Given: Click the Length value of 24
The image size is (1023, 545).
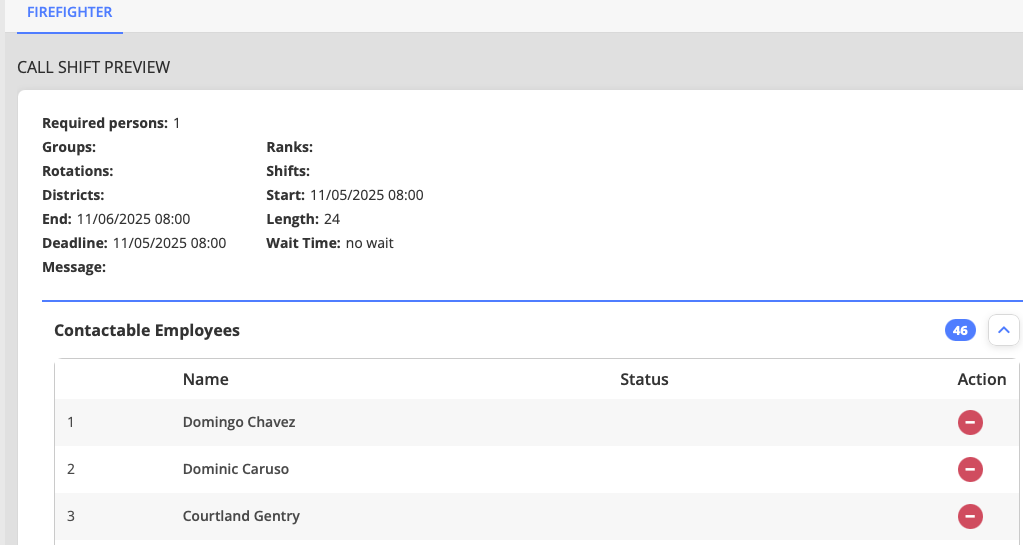Looking at the screenshot, I should [333, 219].
